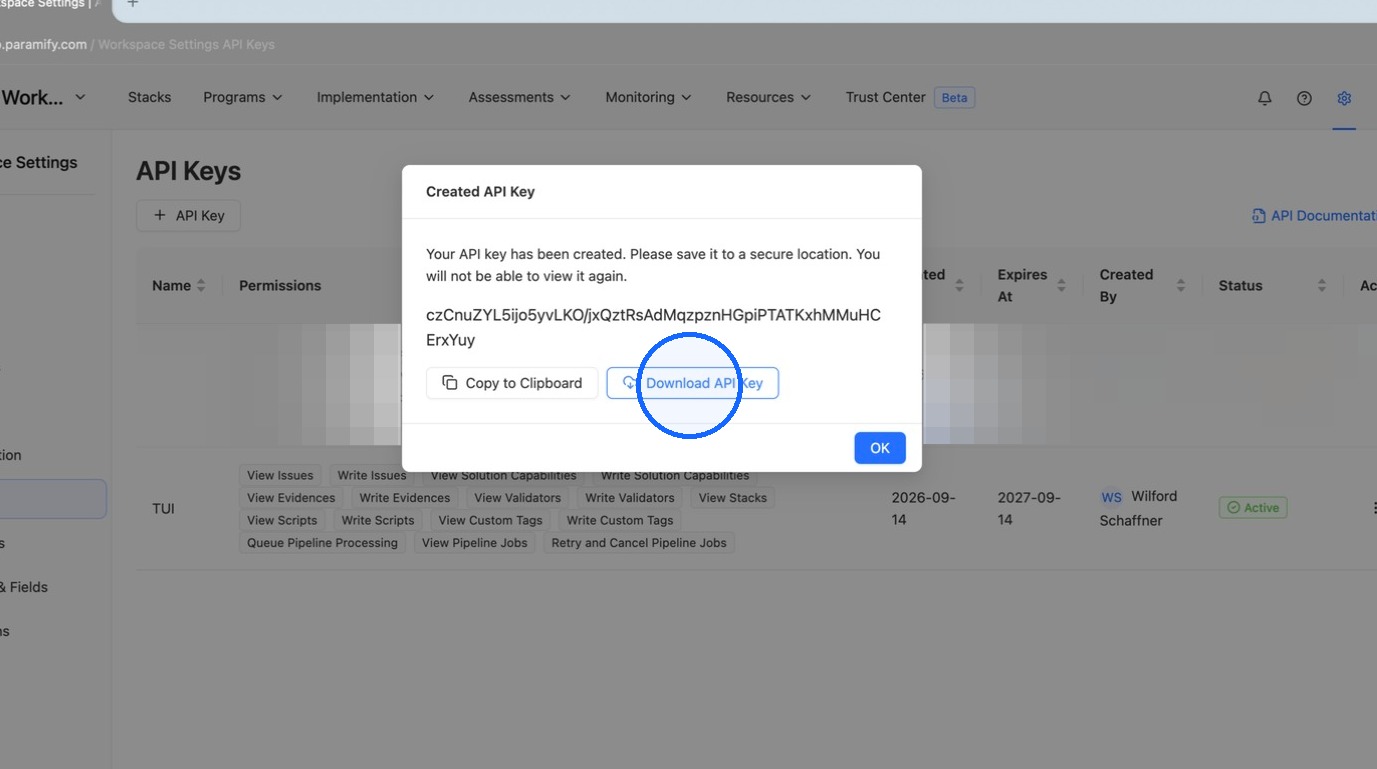This screenshot has width=1377, height=769.
Task: Open notifications bell icon
Action: 1264,98
